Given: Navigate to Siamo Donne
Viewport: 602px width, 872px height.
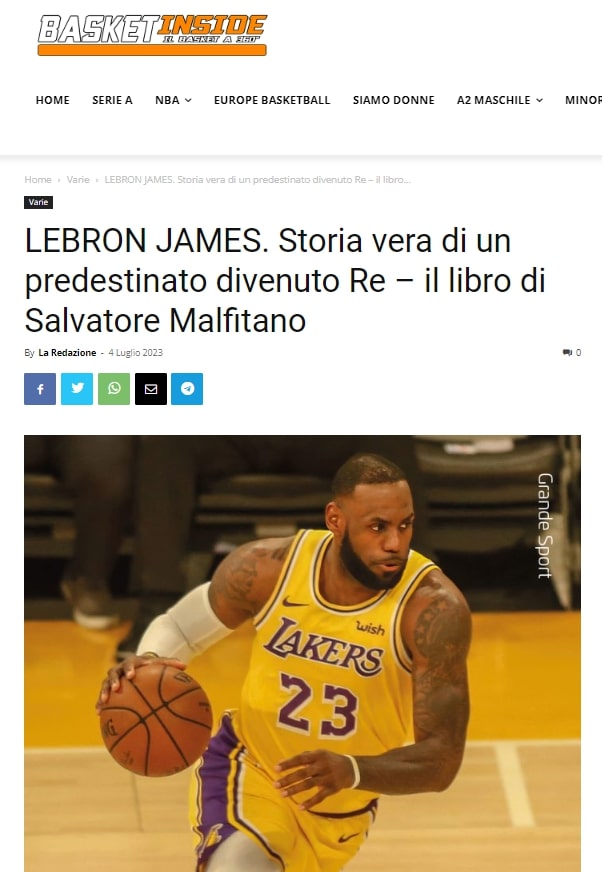Looking at the screenshot, I should coord(393,100).
